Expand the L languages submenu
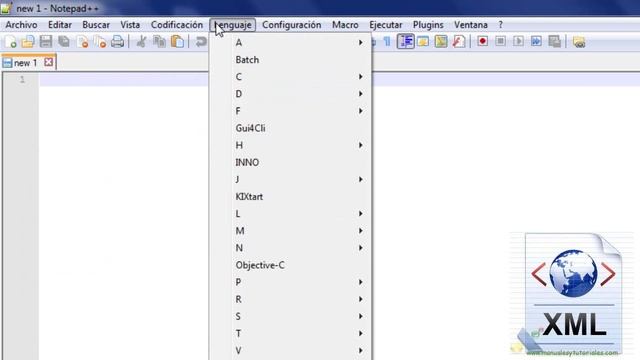This screenshot has height=360, width=640. pyautogui.click(x=291, y=214)
